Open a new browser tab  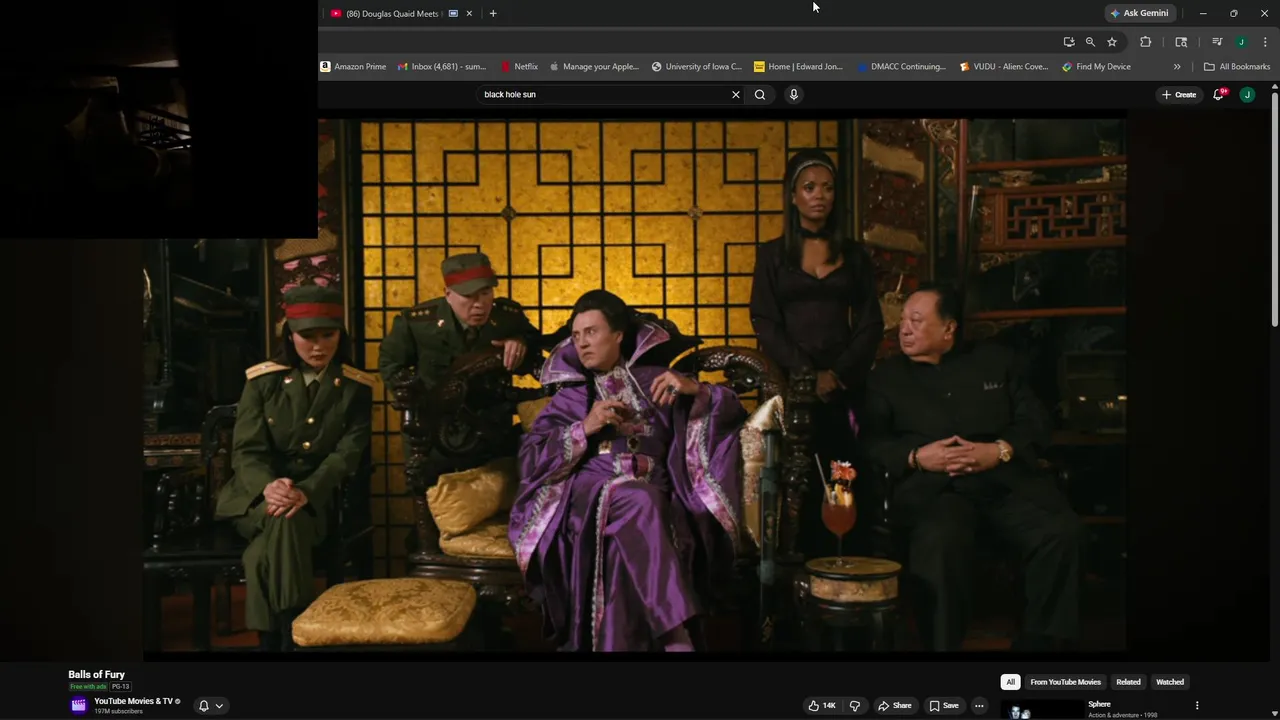pyautogui.click(x=493, y=13)
